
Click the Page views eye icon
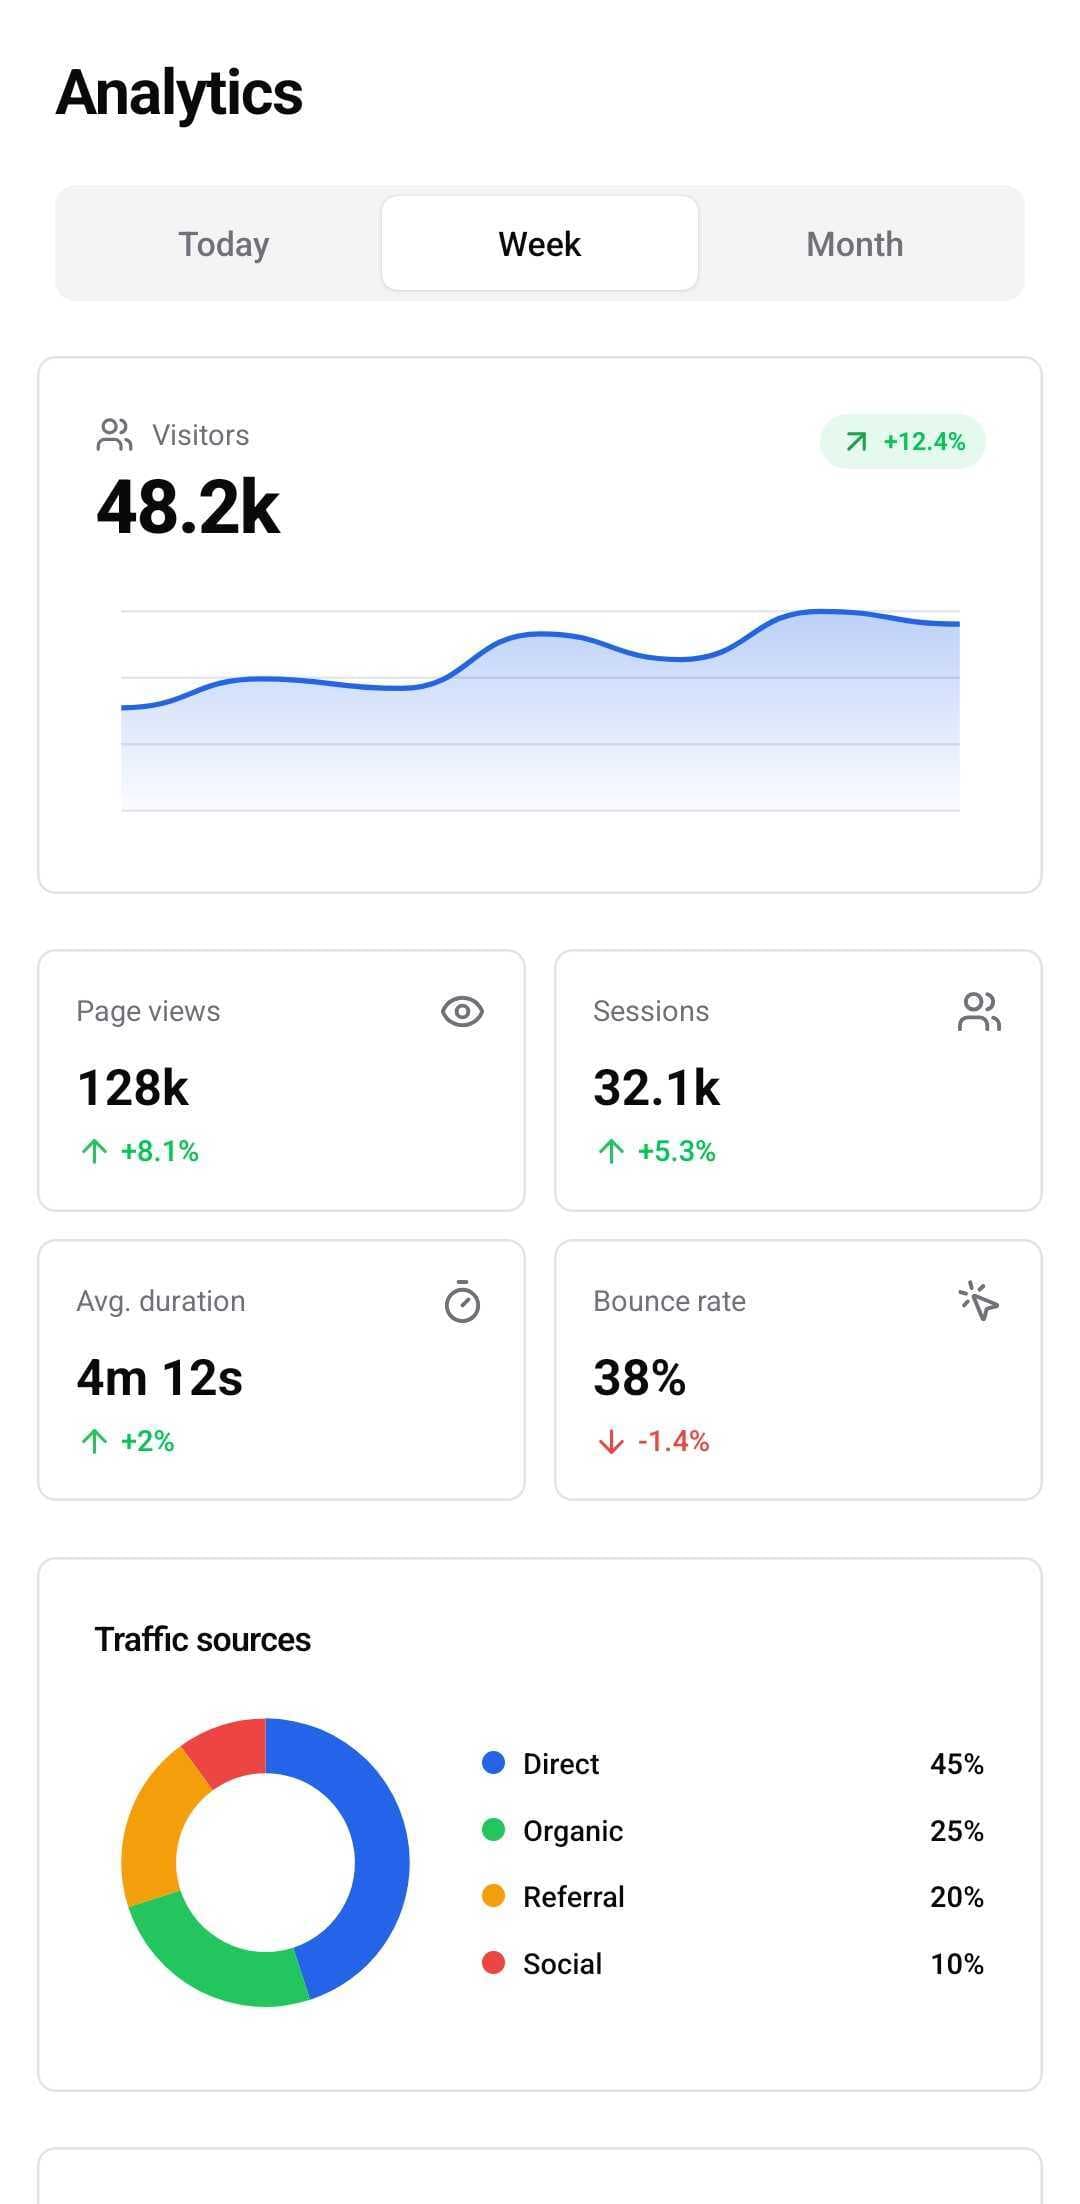pos(462,1011)
